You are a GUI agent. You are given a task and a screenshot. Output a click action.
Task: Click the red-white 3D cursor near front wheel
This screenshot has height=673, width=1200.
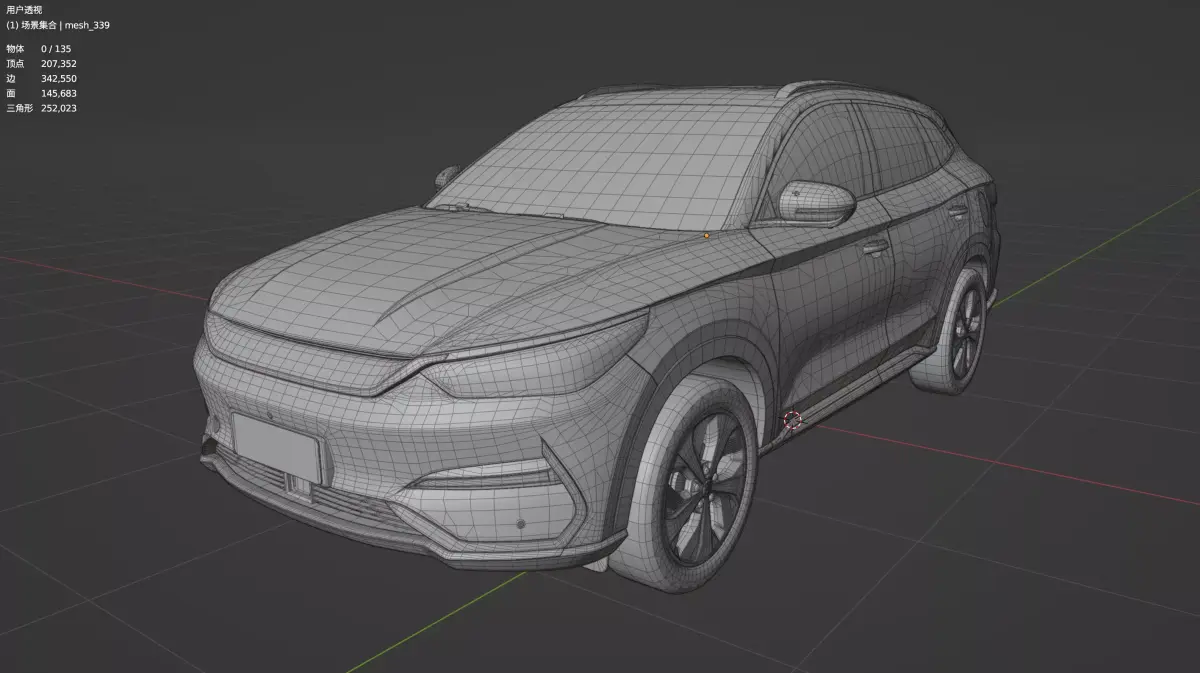pos(793,421)
